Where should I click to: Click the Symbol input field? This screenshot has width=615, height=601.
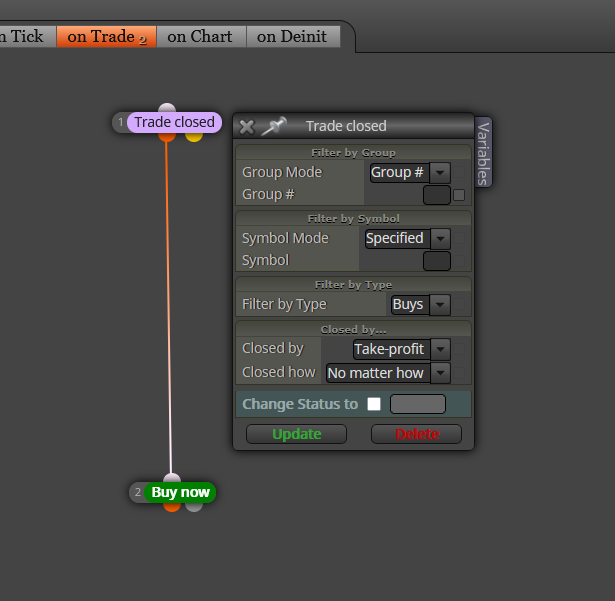437,261
